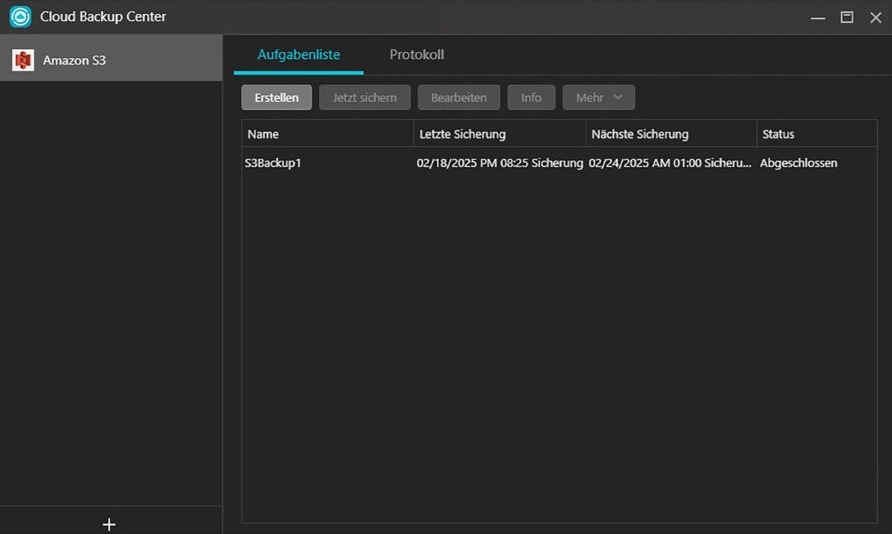Switch to the Protokoll tab
This screenshot has height=534, width=892.
click(417, 55)
